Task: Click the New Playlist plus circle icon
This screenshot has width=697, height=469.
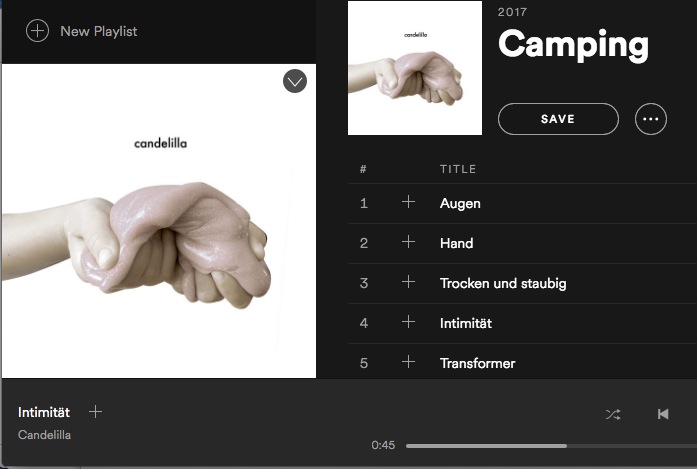Action: click(37, 31)
